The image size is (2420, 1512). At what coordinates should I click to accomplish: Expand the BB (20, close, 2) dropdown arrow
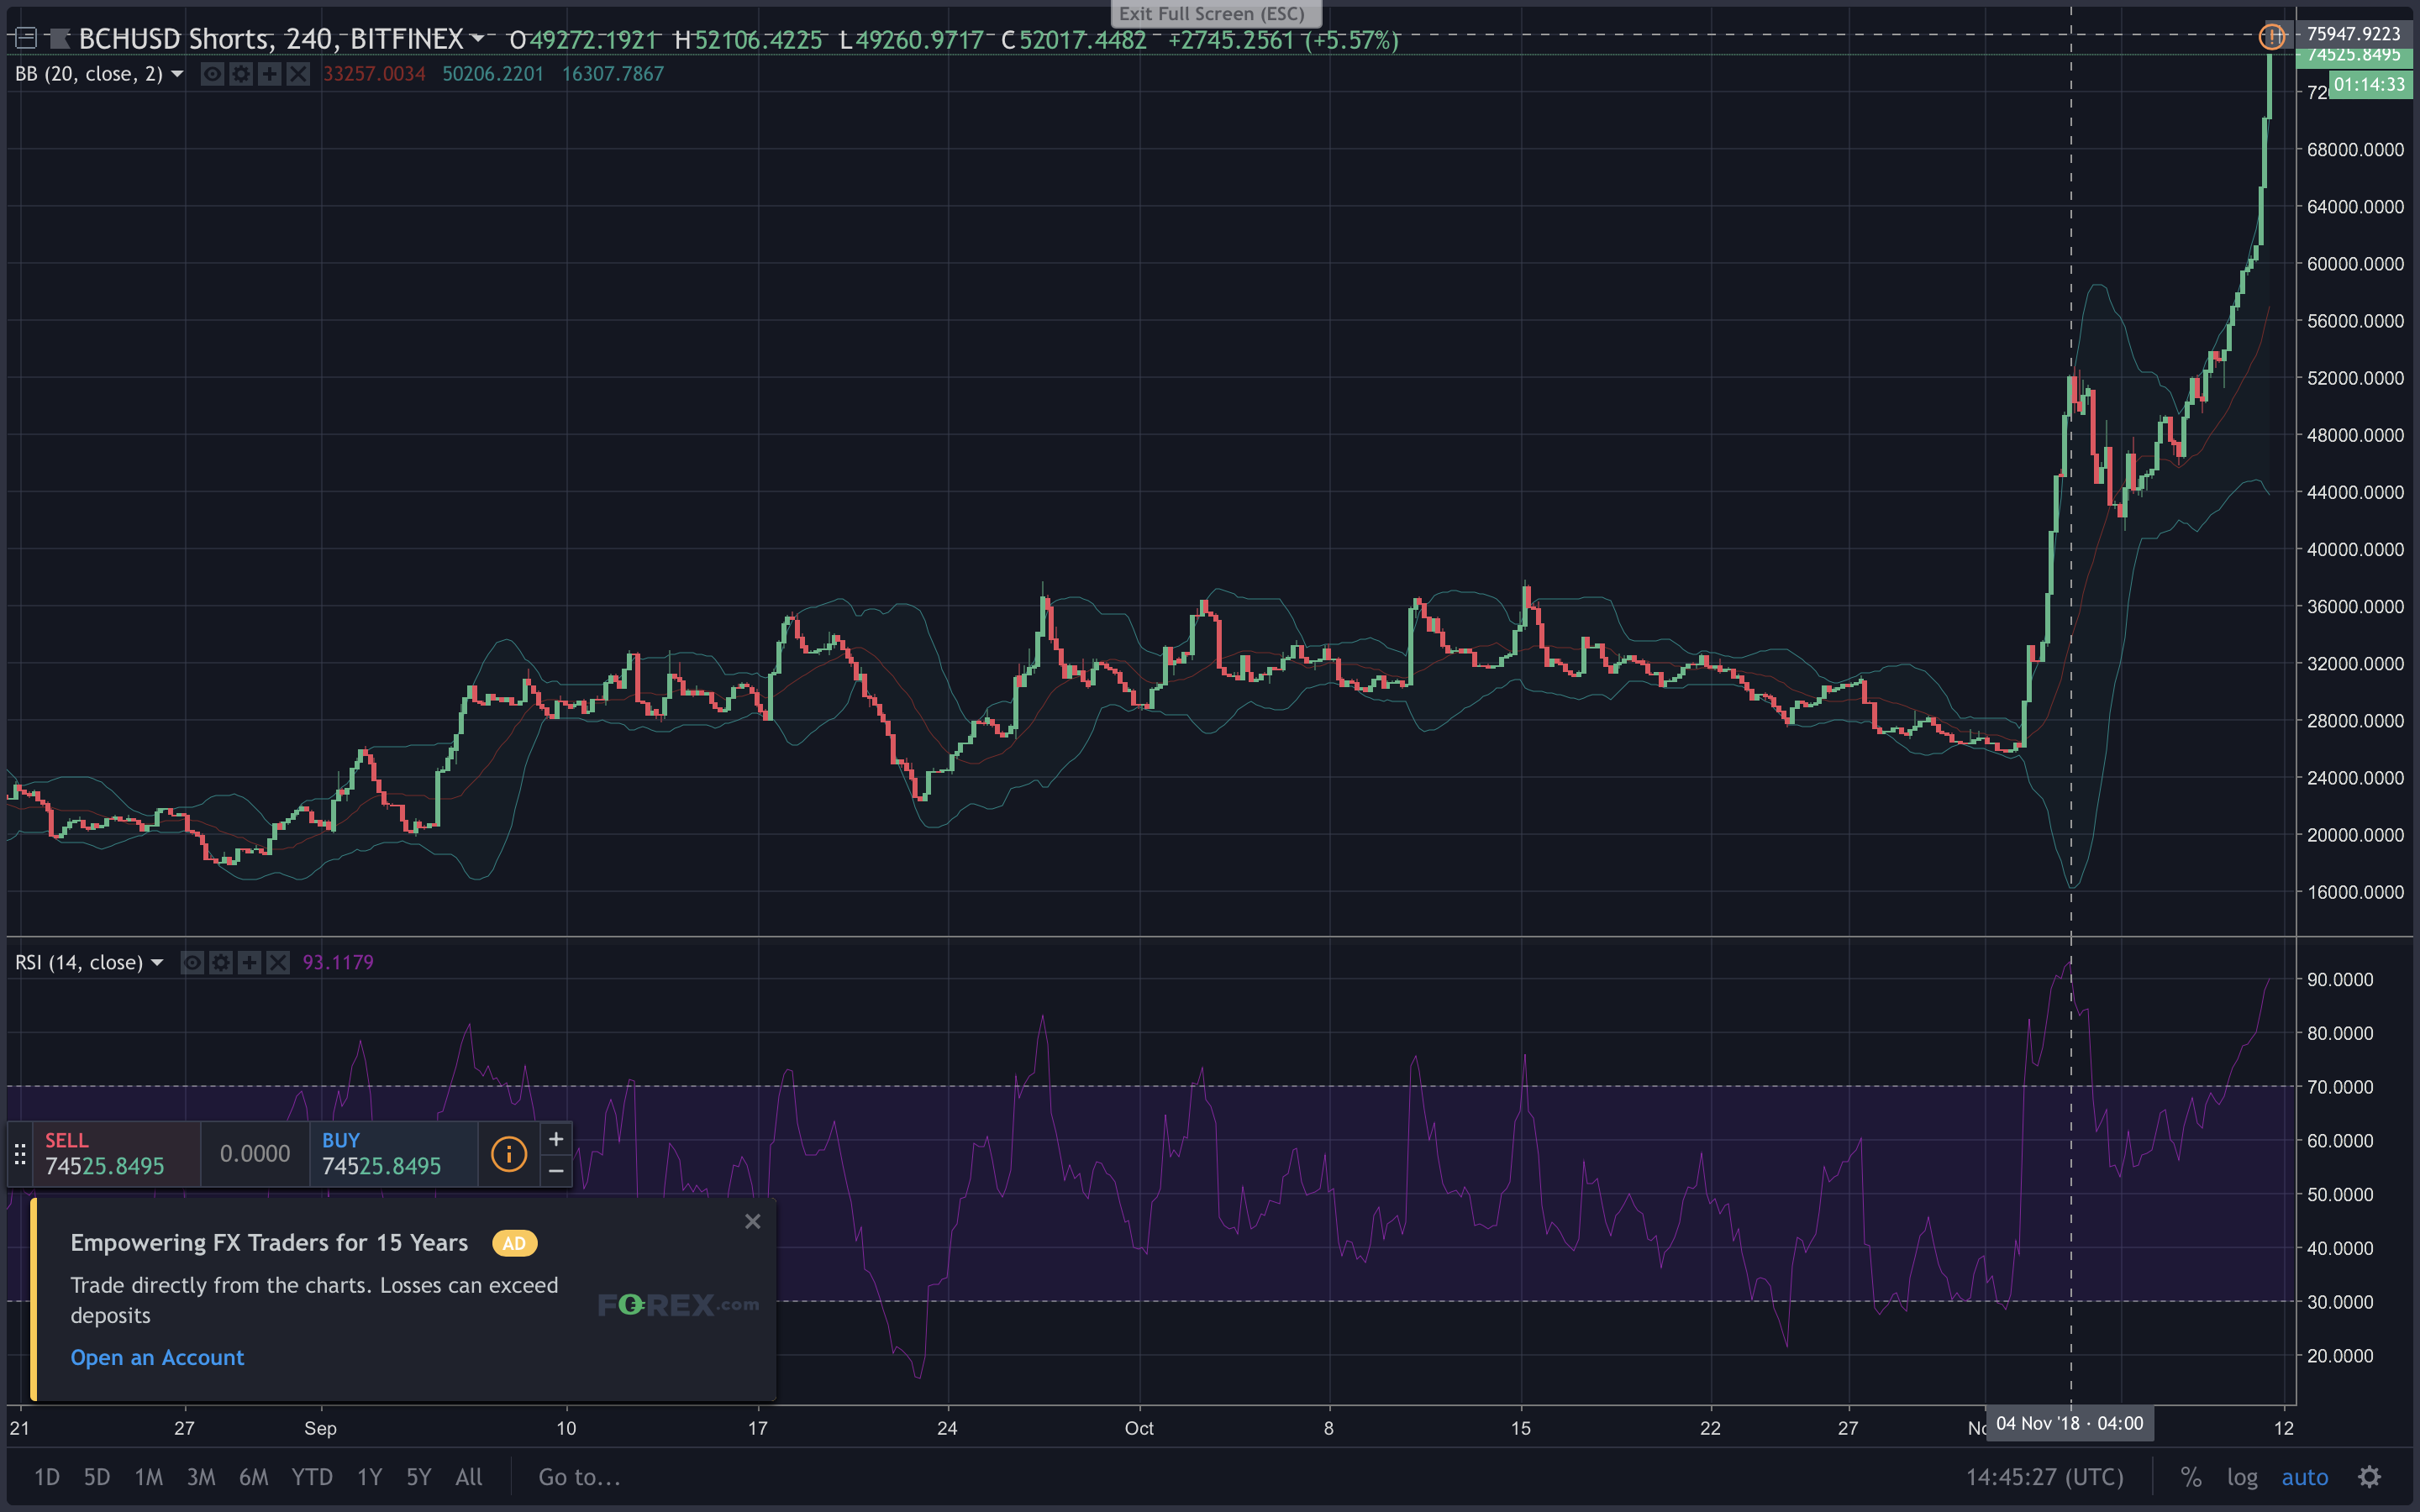pyautogui.click(x=177, y=74)
